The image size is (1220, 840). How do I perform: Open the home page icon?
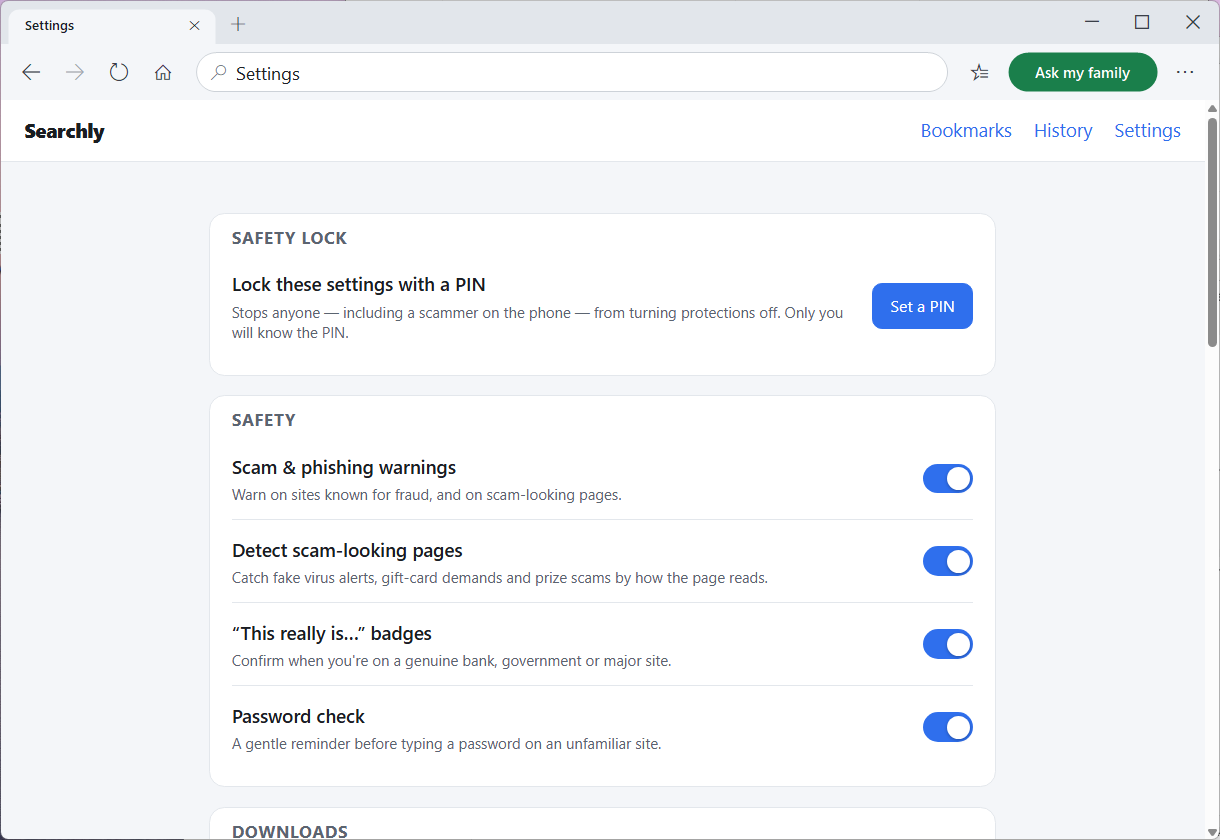[163, 72]
